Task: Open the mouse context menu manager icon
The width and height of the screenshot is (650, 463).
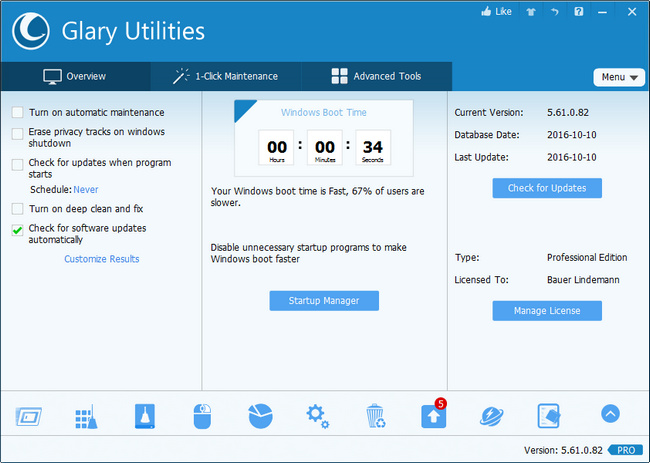Action: click(x=202, y=416)
